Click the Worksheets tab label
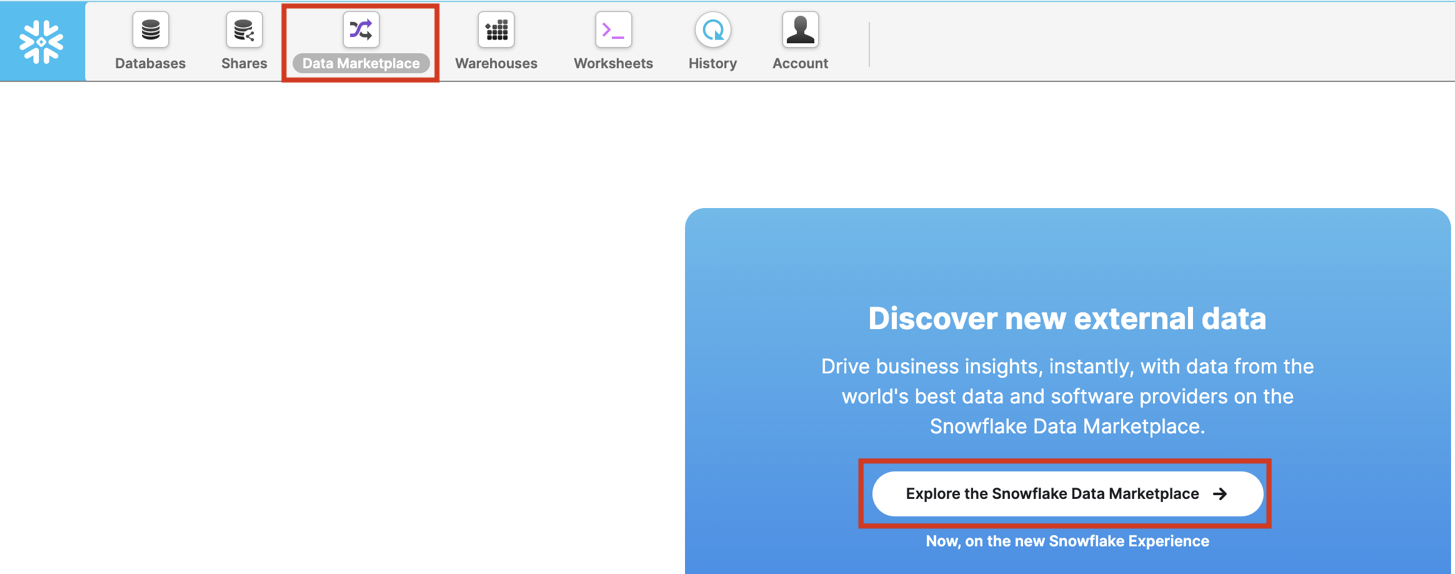1455x574 pixels. tap(613, 63)
